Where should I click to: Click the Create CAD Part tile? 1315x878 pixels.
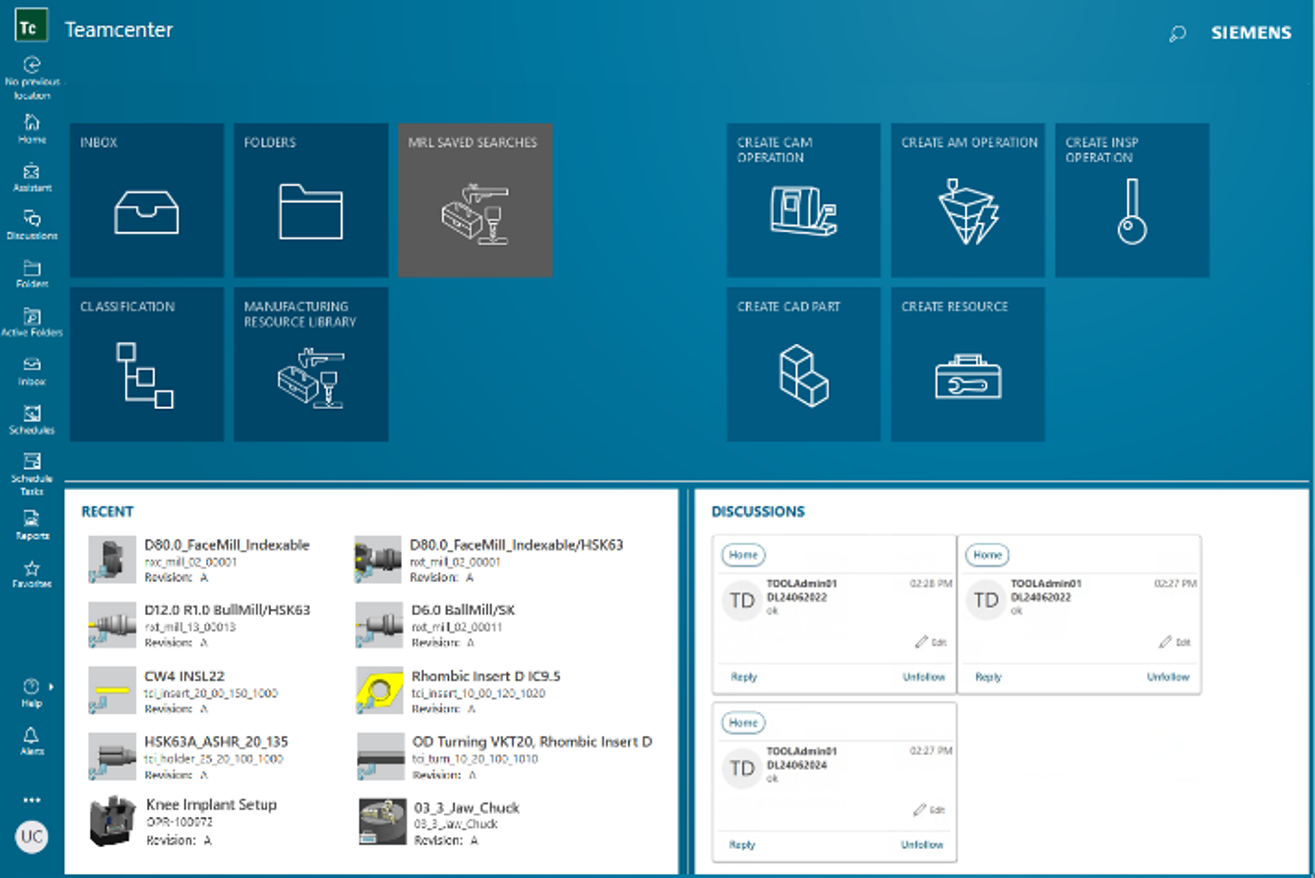(x=803, y=365)
